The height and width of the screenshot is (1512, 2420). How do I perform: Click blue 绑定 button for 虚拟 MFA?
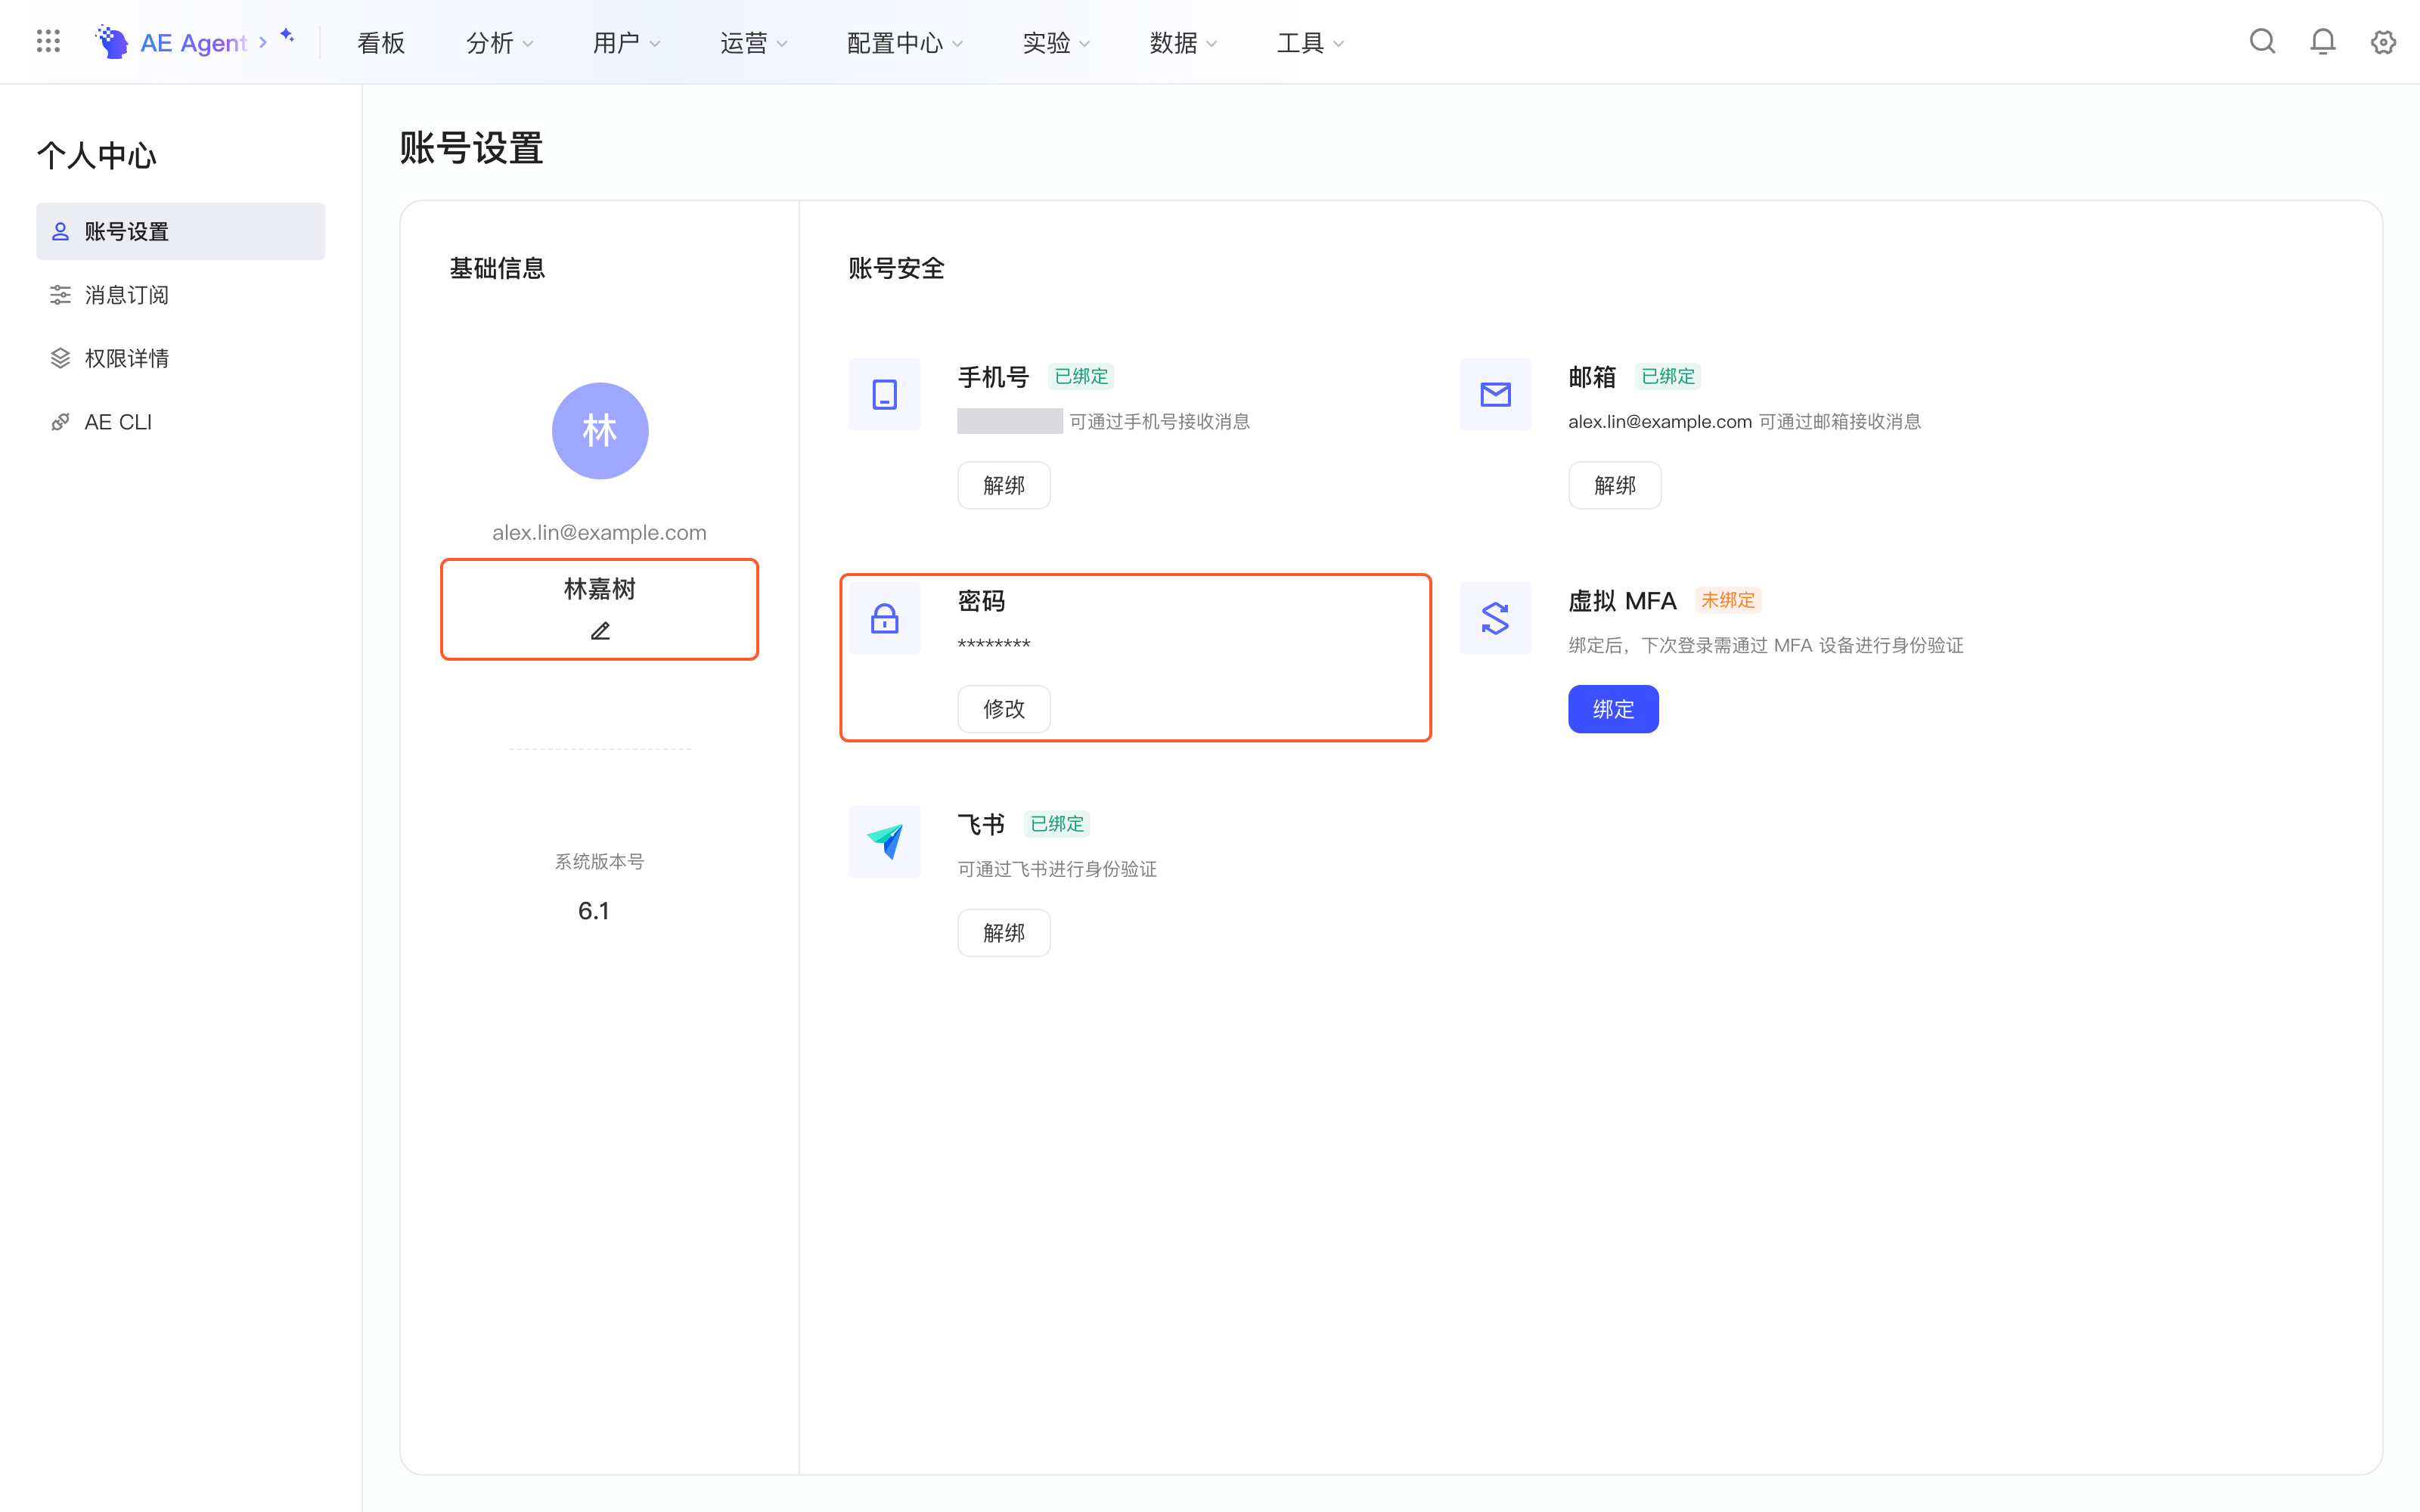click(x=1613, y=709)
